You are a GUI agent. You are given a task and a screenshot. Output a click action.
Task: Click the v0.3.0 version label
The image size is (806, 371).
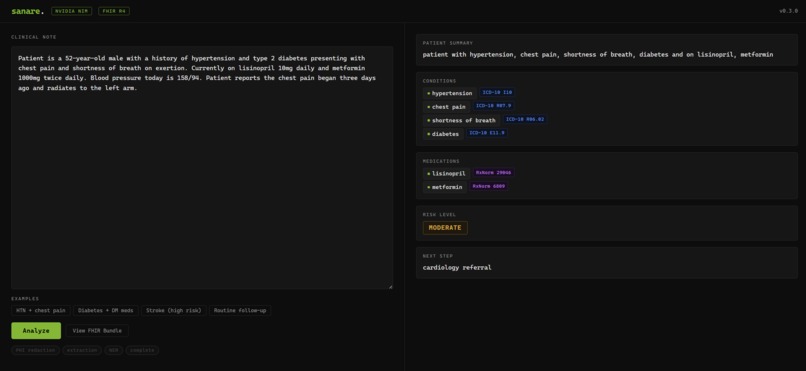point(789,11)
